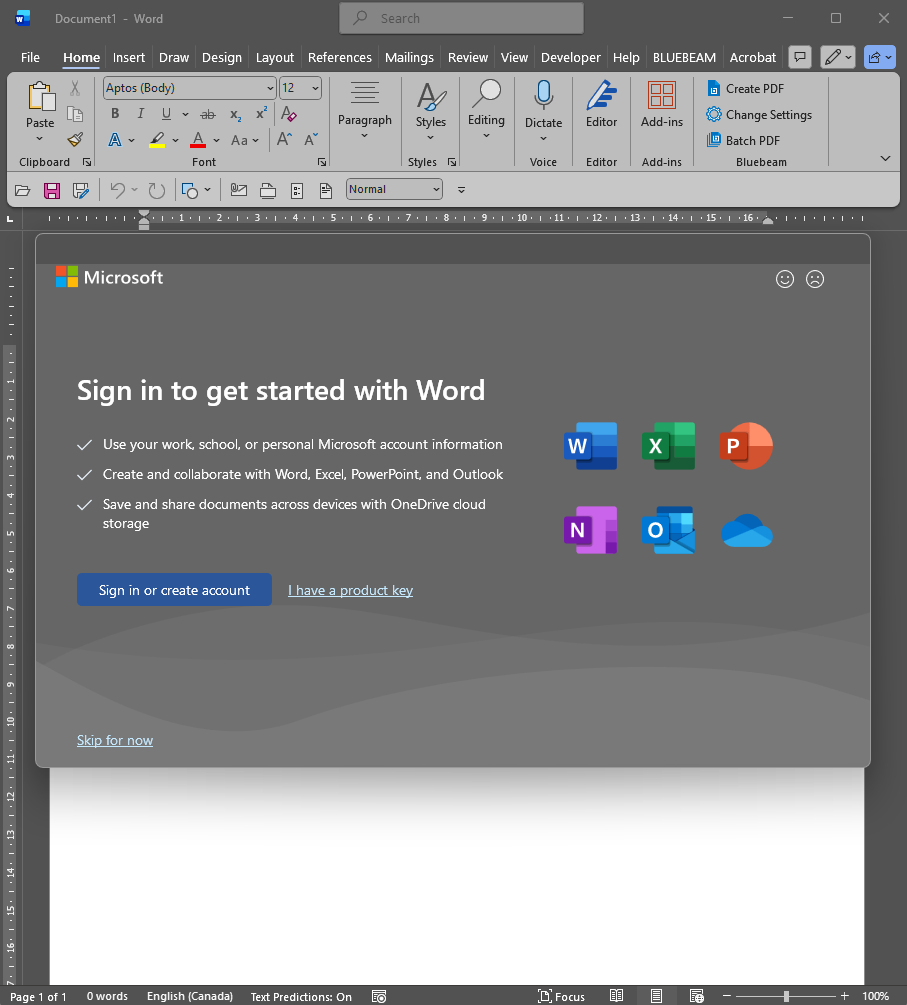907x1005 pixels.
Task: Click the Bluebeam Create PDF icon
Action: (714, 88)
